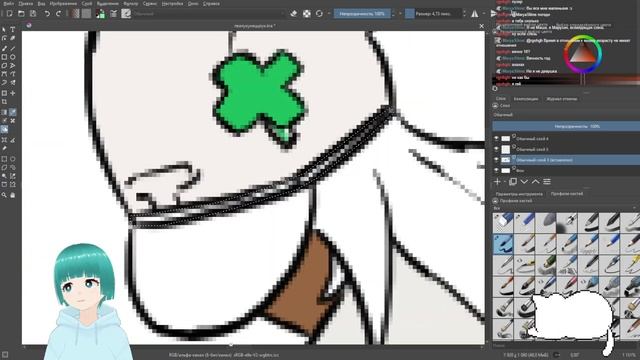Select the shape selection arrow tool
Screen dimensions: 640x360
(4, 29)
